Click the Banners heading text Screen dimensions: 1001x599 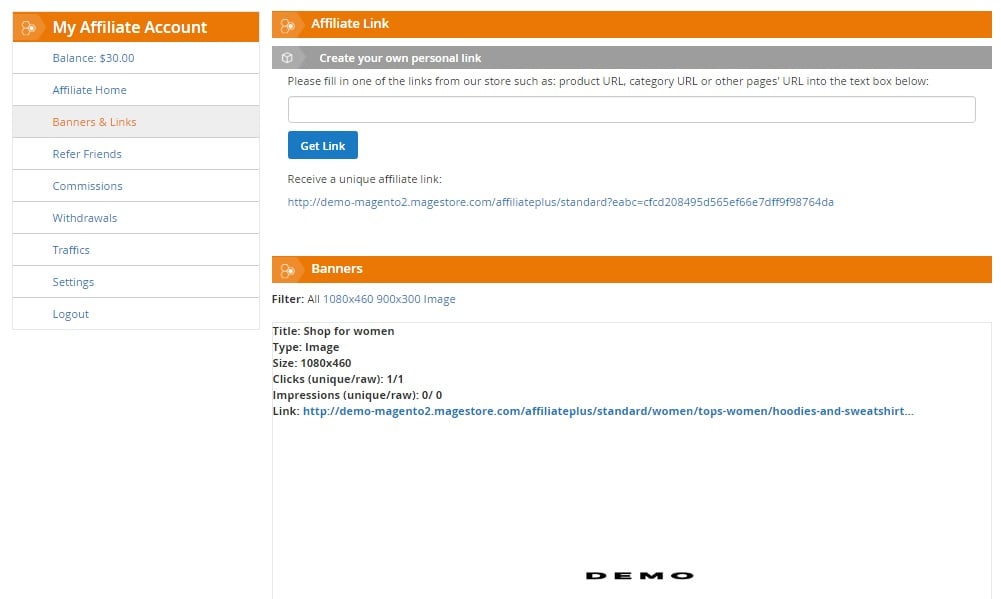point(337,269)
